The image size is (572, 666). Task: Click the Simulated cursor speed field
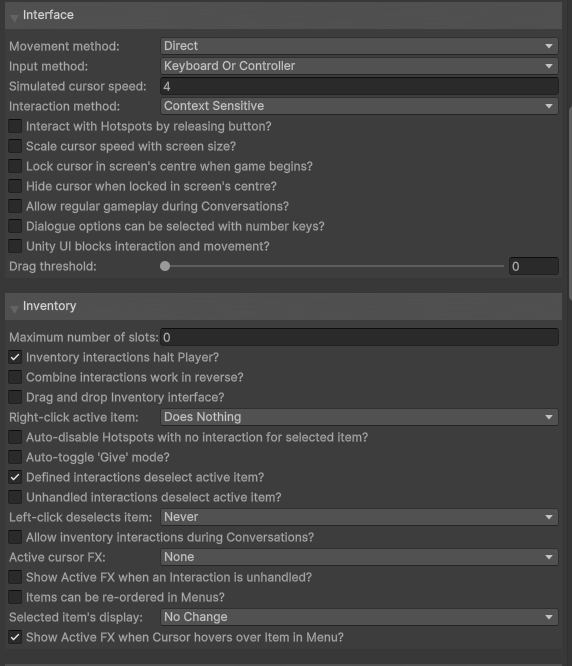(x=359, y=86)
